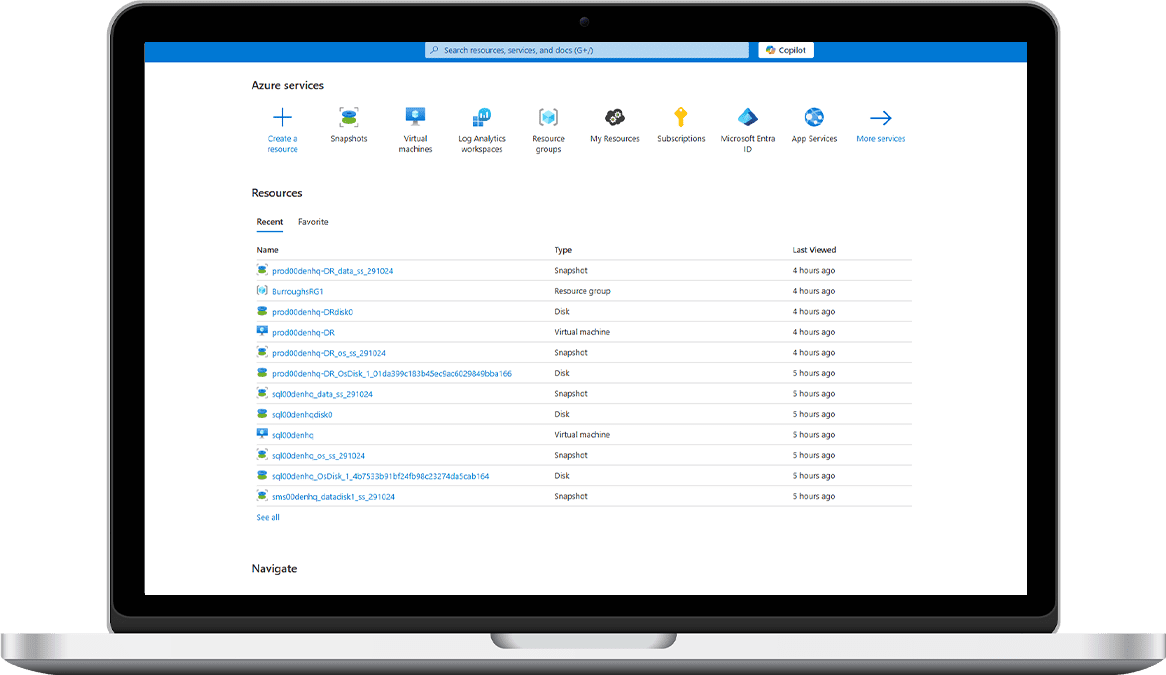Open Subscriptions key icon
The width and height of the screenshot is (1166, 675).
tap(681, 118)
